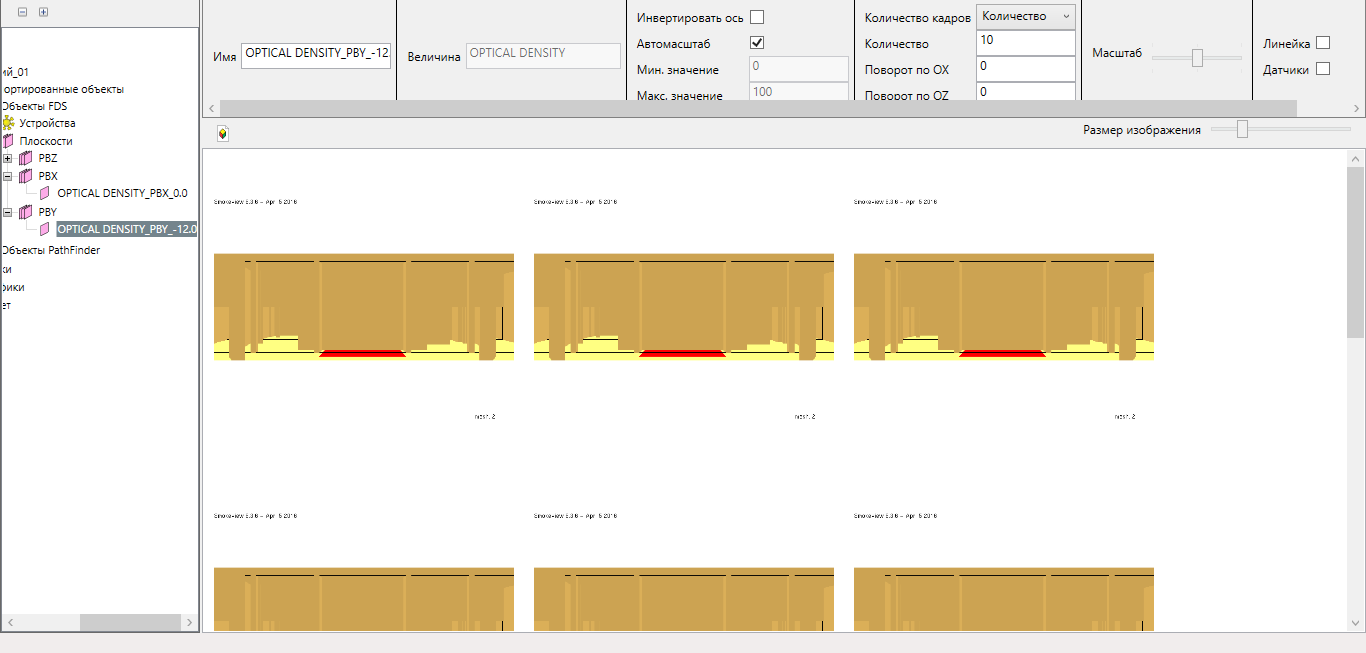Select the Объекты PathFinder tree item
The width and height of the screenshot is (1366, 653).
click(x=50, y=250)
